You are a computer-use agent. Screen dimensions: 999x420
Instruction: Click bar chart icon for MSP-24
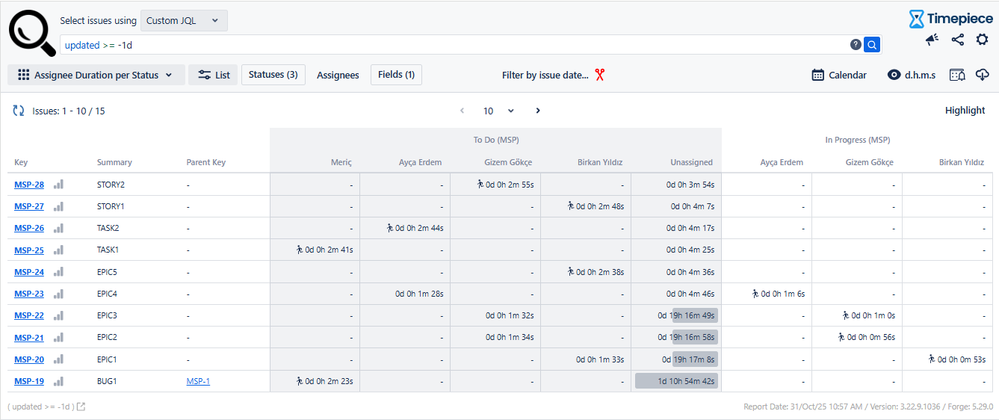[x=59, y=272]
